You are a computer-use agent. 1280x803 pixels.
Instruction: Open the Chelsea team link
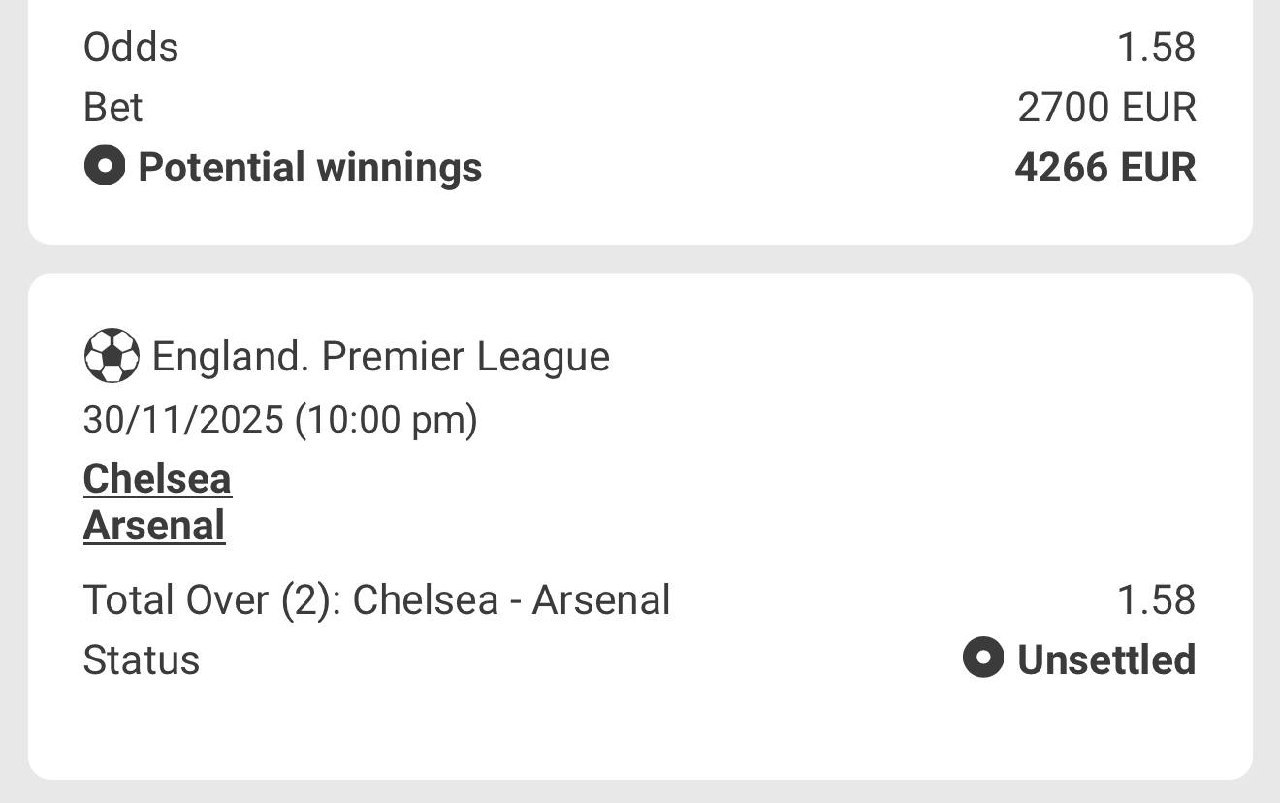[157, 479]
